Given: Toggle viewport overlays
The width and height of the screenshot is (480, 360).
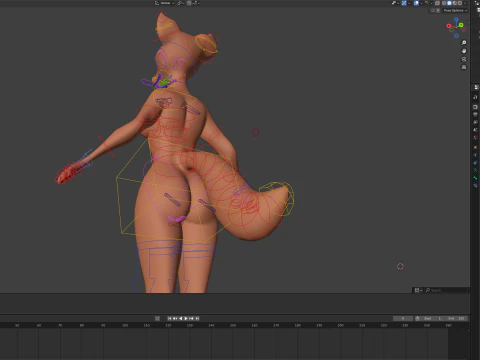Looking at the screenshot, I should (x=416, y=3).
